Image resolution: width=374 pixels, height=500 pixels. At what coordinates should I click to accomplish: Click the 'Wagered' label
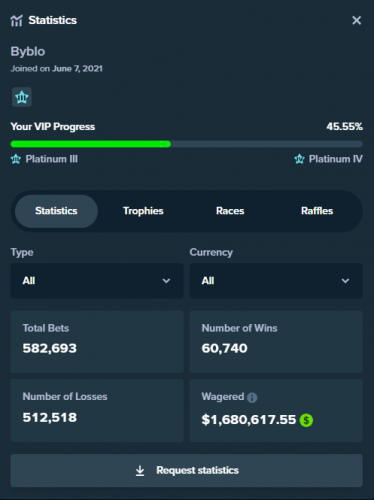click(223, 397)
